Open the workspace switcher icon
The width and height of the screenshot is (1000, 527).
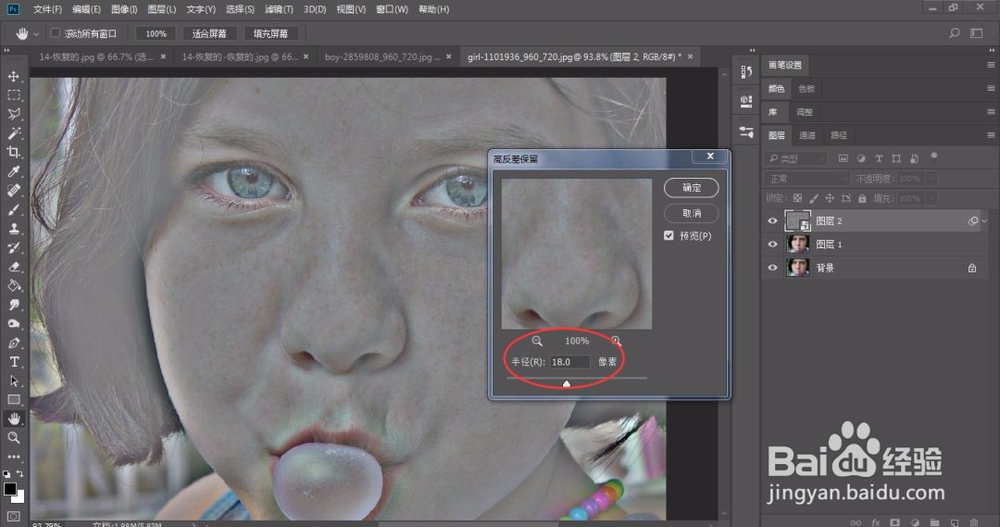[x=976, y=33]
